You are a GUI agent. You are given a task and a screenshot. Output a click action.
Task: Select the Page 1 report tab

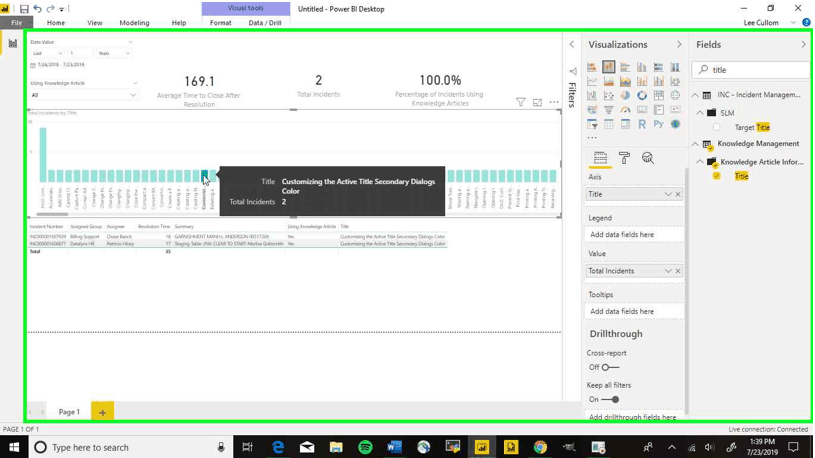[69, 412]
